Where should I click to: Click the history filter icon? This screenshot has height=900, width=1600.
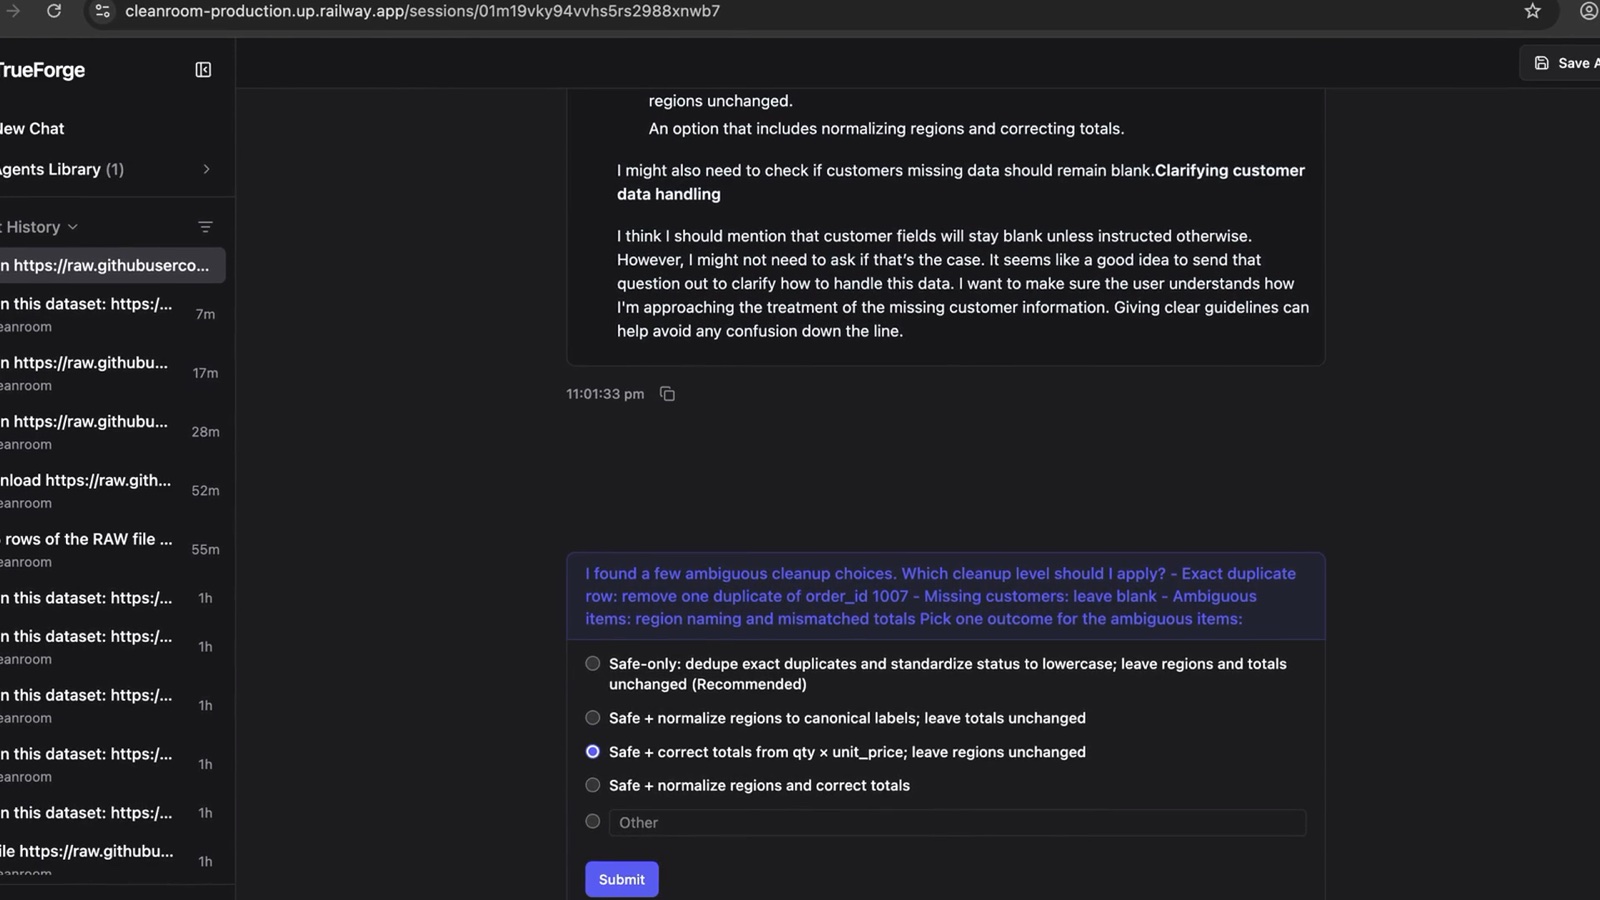205,227
